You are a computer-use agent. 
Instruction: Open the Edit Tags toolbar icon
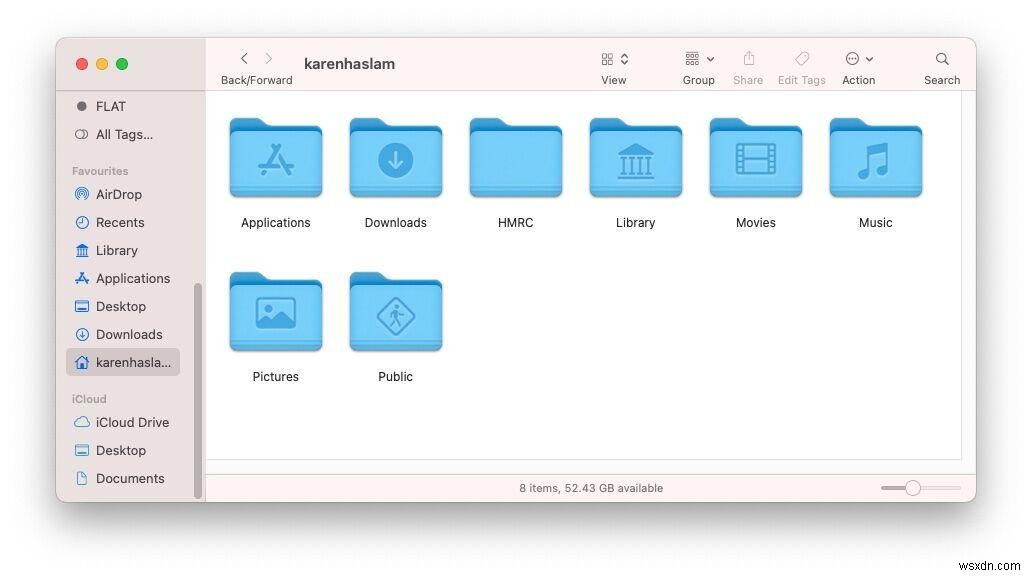(801, 59)
